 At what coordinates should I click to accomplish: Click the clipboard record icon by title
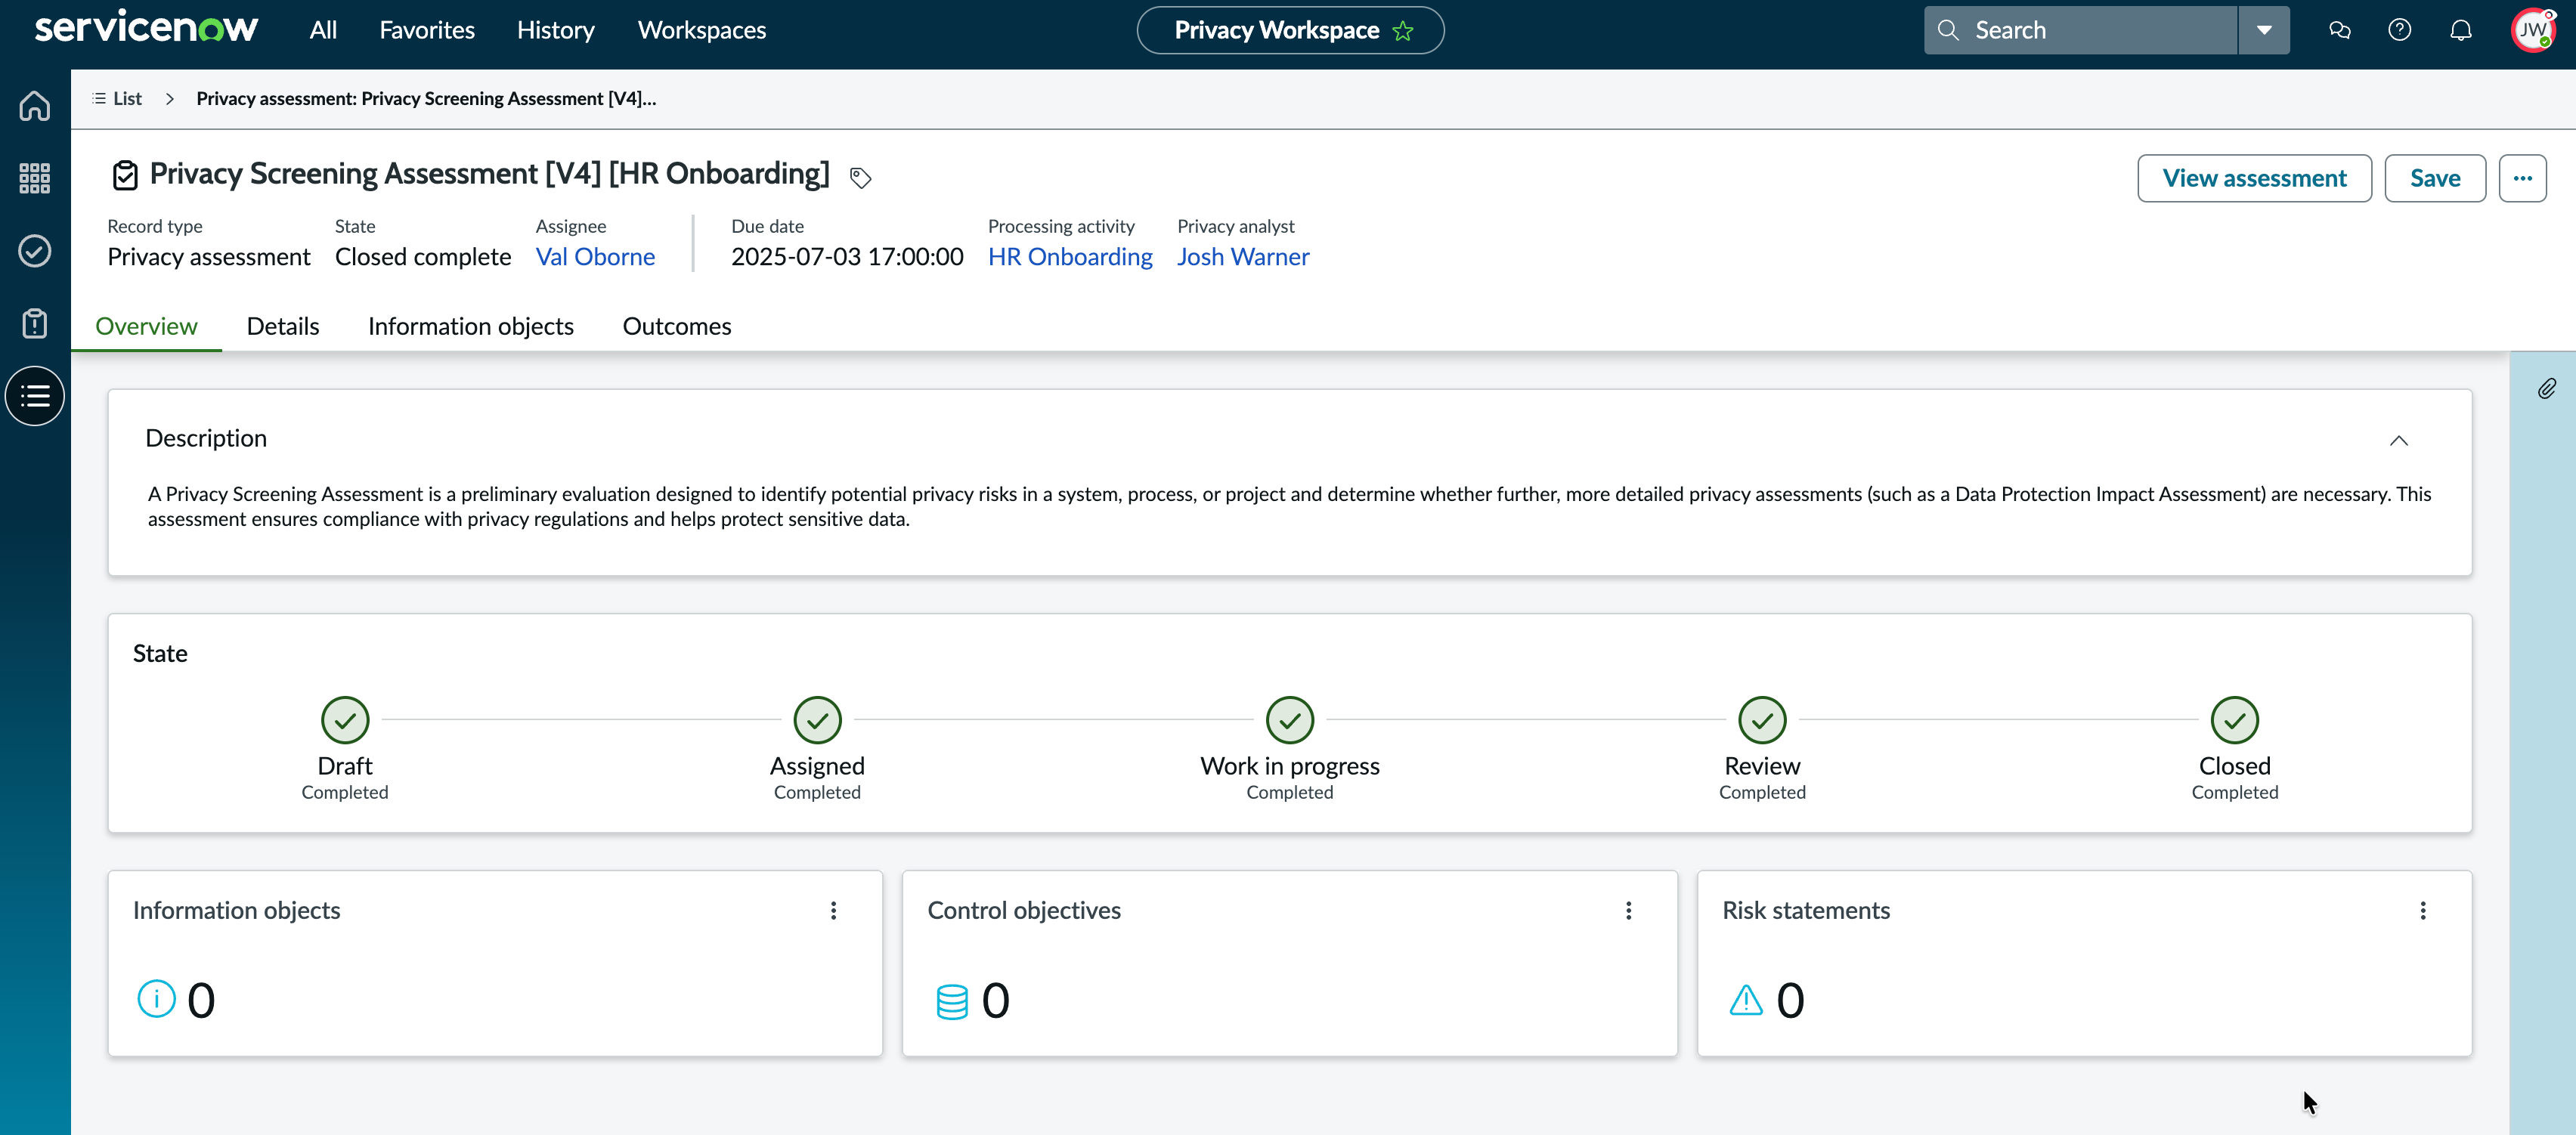[x=125, y=175]
